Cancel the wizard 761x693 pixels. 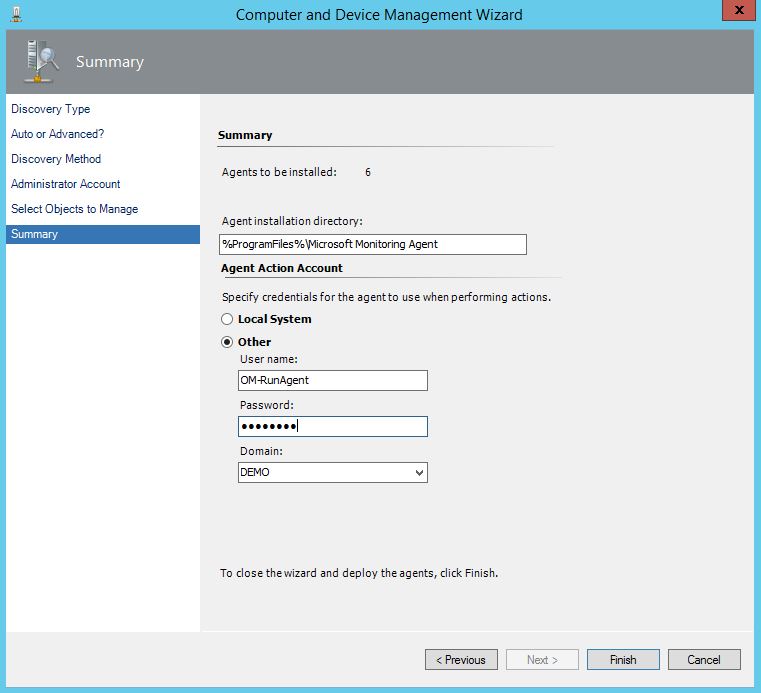click(x=704, y=660)
